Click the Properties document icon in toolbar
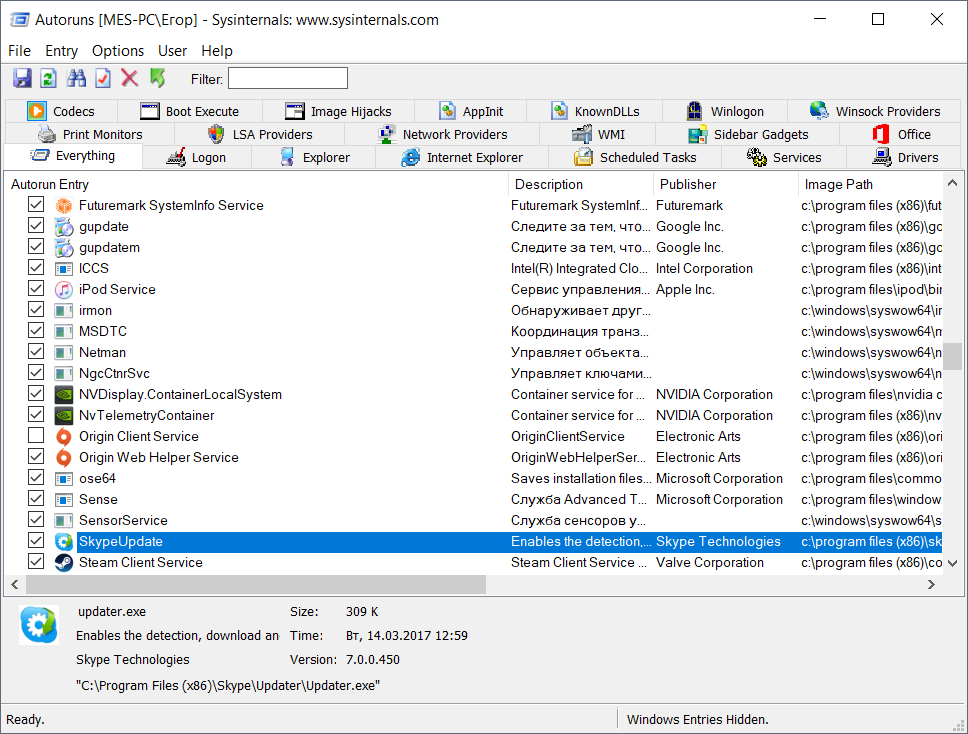 (x=103, y=78)
